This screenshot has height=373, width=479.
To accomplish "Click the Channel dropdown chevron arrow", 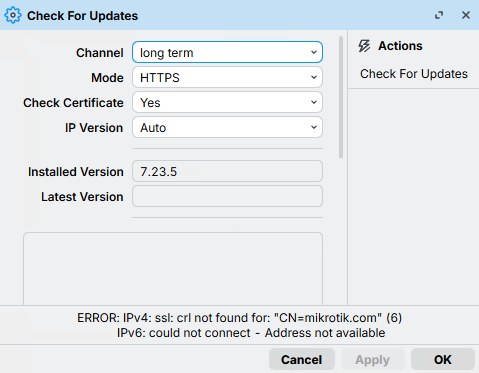I will click(314, 52).
